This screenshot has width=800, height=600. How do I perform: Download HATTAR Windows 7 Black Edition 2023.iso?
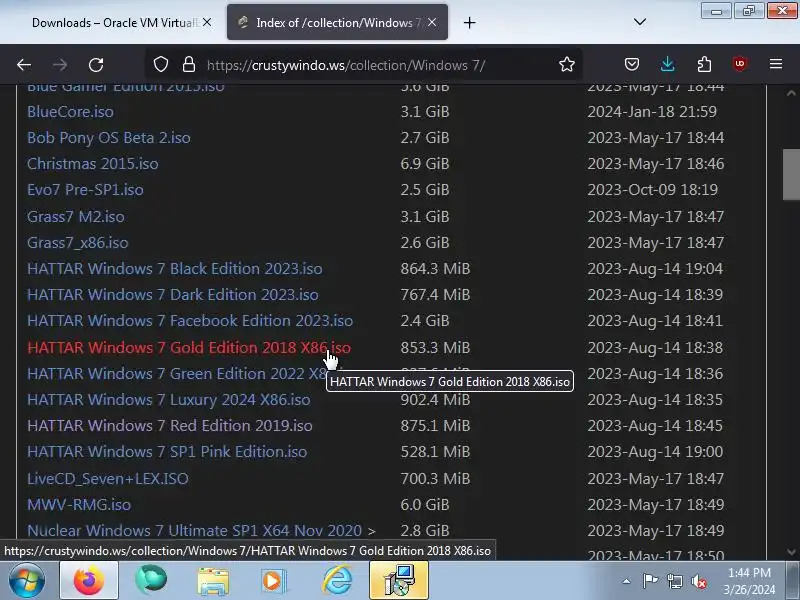[174, 269]
